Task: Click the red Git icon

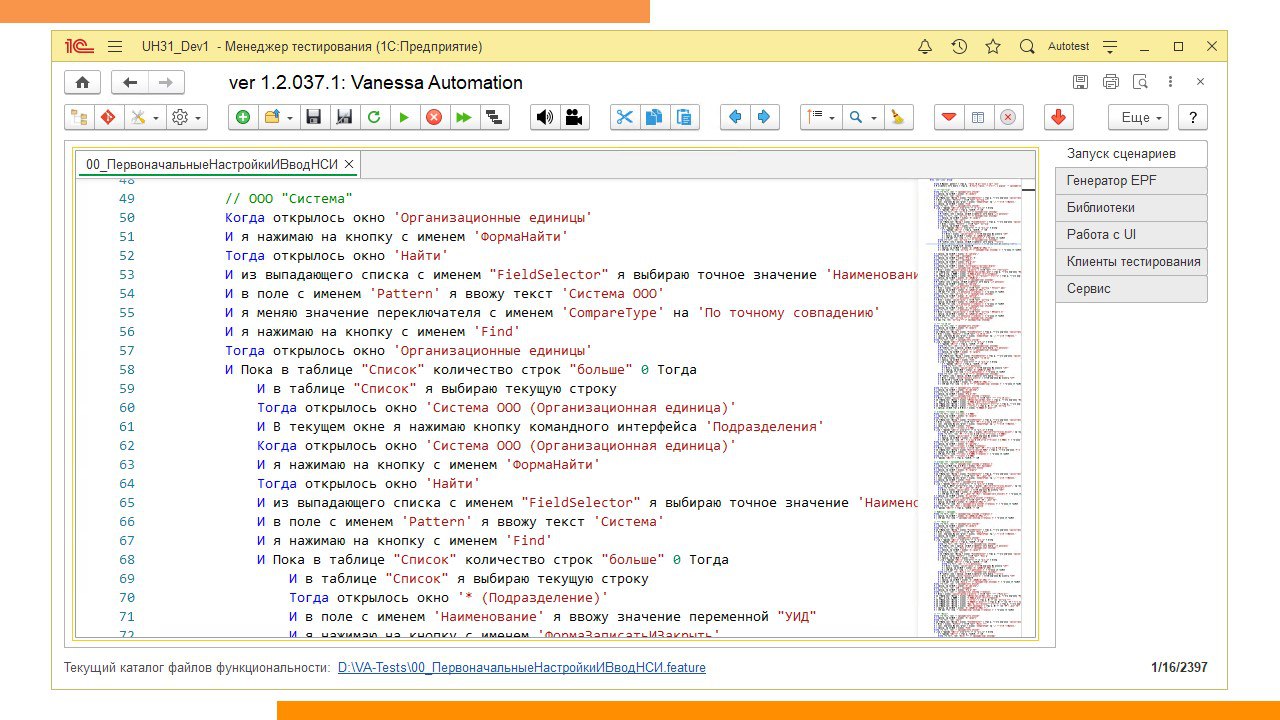Action: point(107,117)
